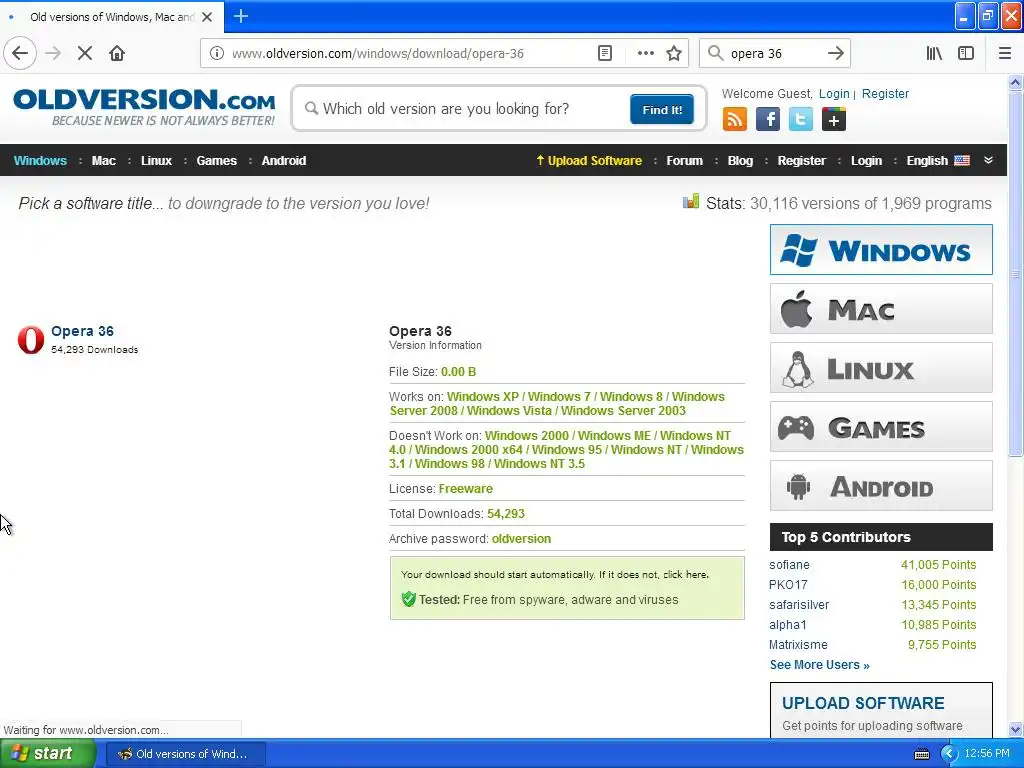Stop loading the page with X button
1024x768 pixels.
(85, 53)
